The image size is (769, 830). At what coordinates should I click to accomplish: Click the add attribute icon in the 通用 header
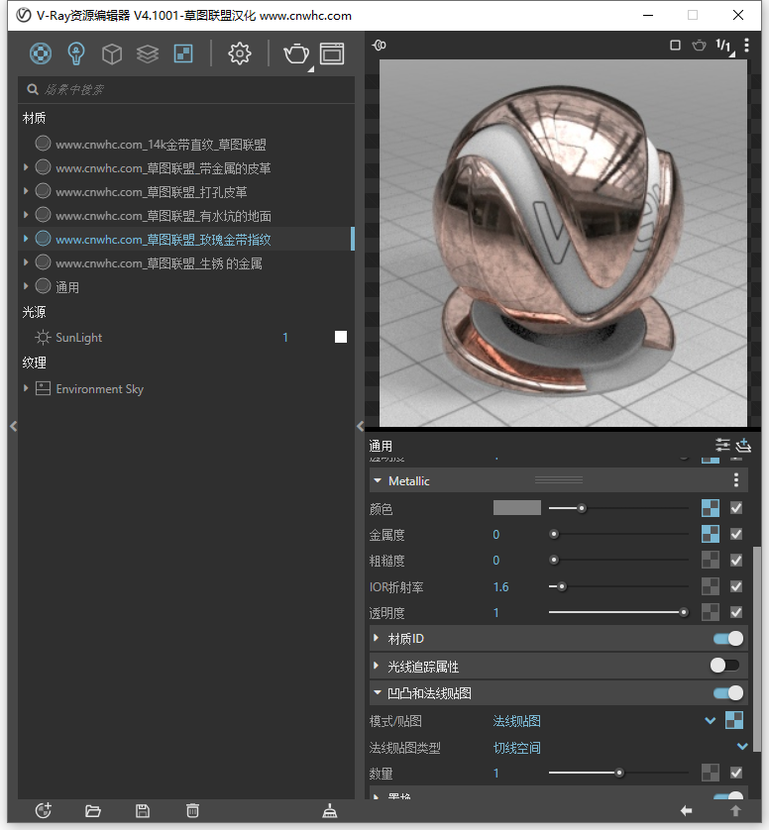743,445
